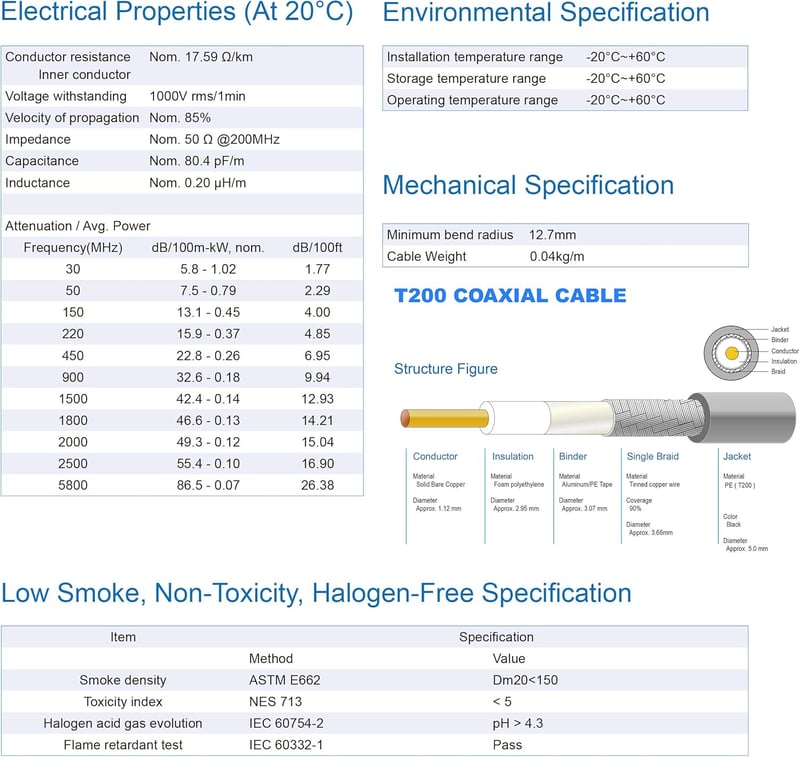This screenshot has height=757, width=800.
Task: Click the '6.95' dB/100ft value
Action: tap(317, 356)
